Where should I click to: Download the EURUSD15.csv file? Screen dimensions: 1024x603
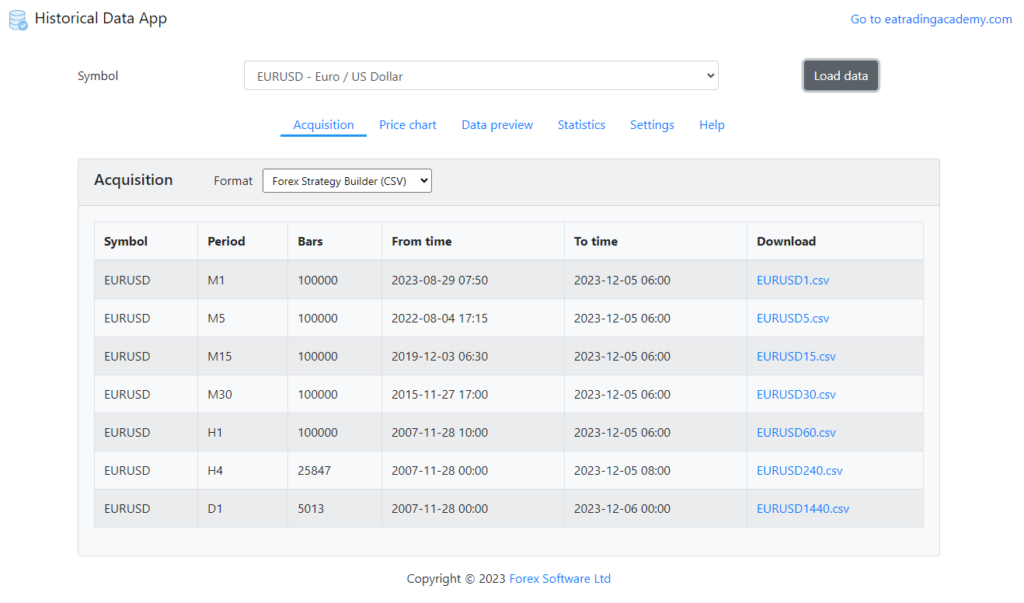click(x=795, y=356)
